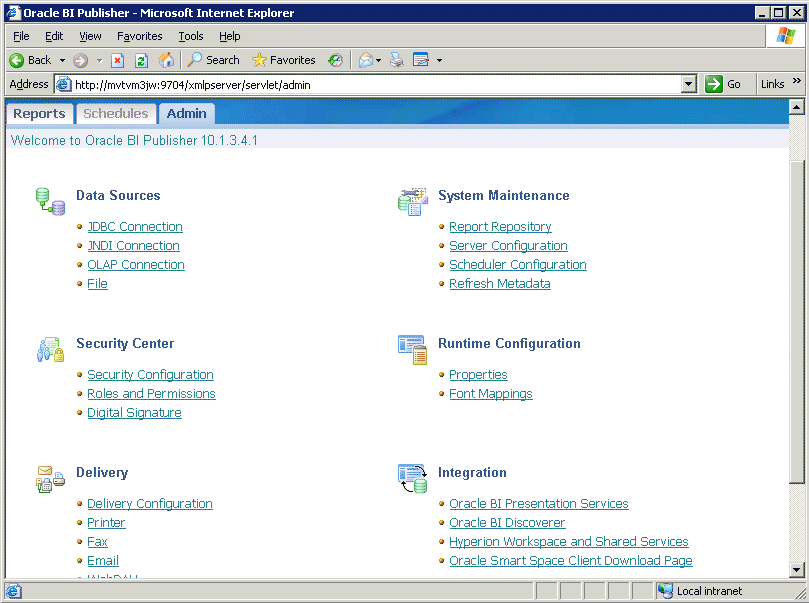Click the System Maintenance icon

[412, 200]
